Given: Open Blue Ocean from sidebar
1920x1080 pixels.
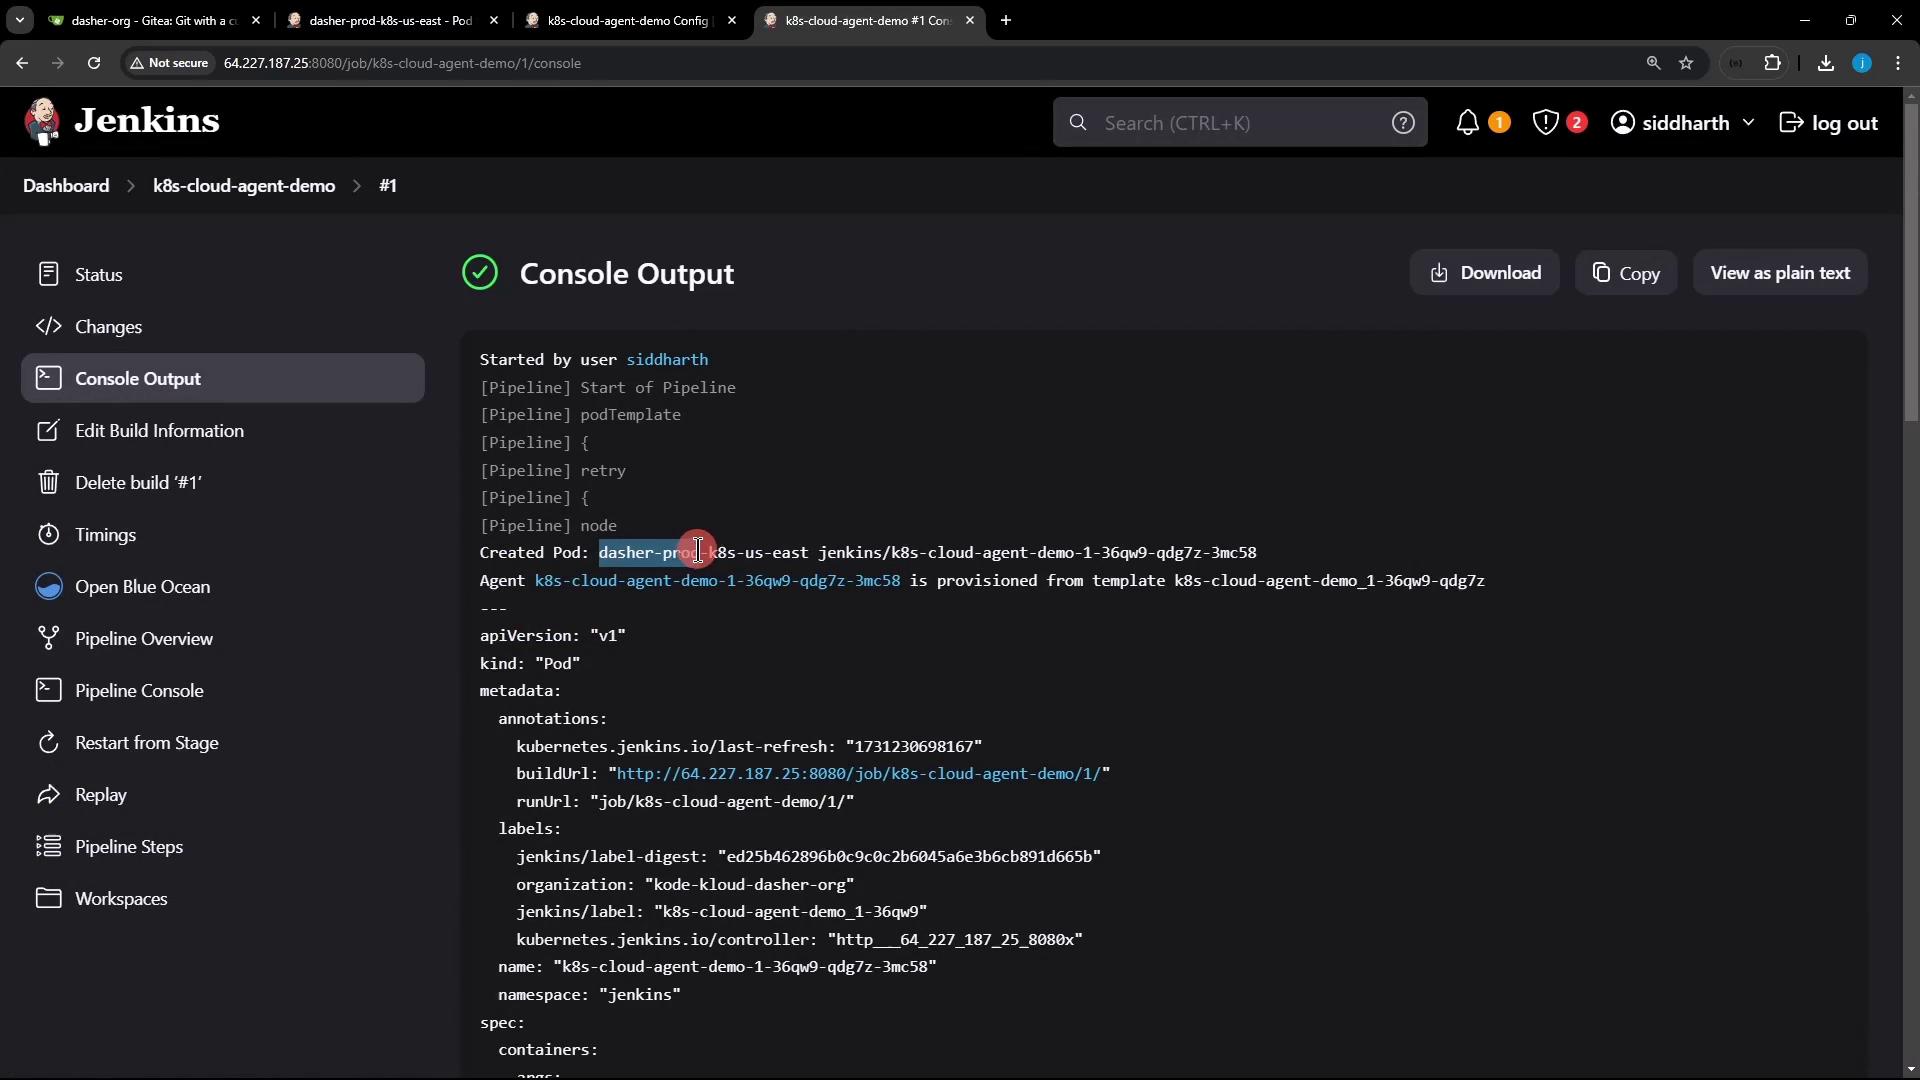Looking at the screenshot, I should pyautogui.click(x=142, y=587).
